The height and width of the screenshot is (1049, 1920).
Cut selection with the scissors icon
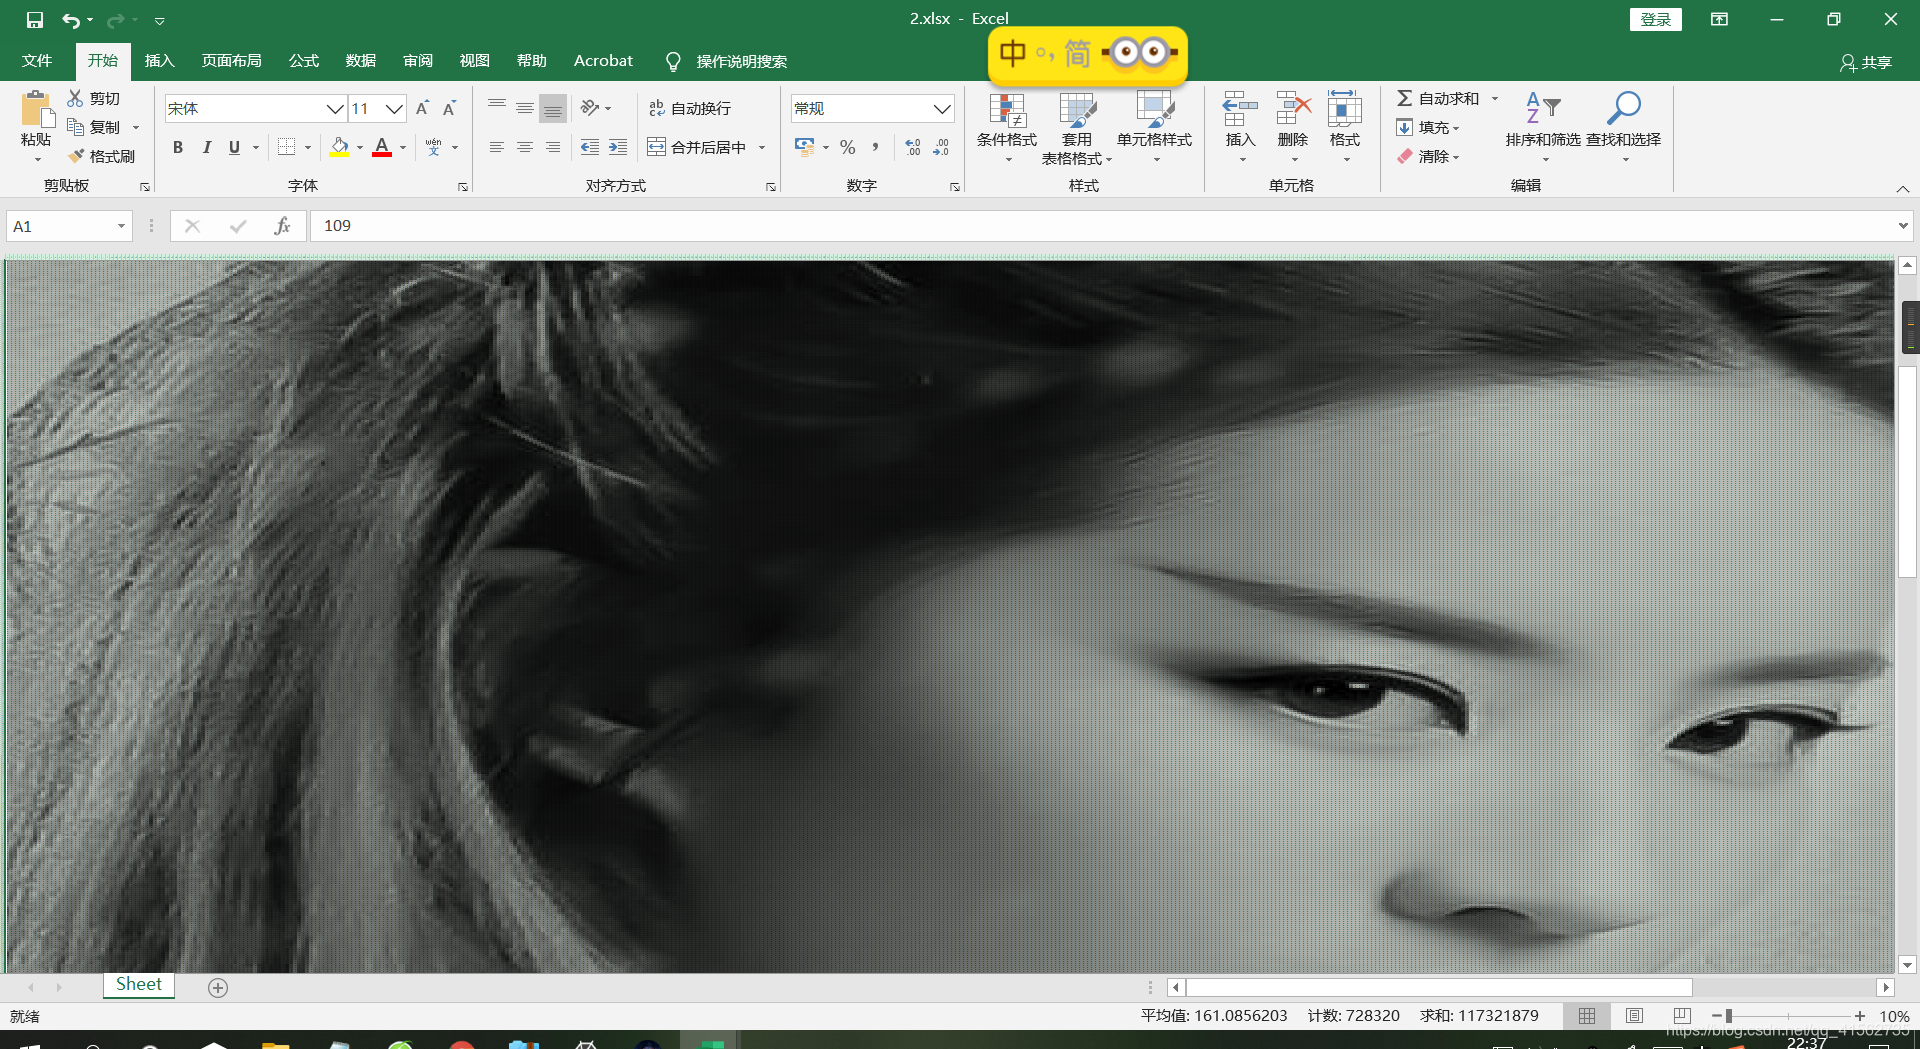click(x=75, y=98)
